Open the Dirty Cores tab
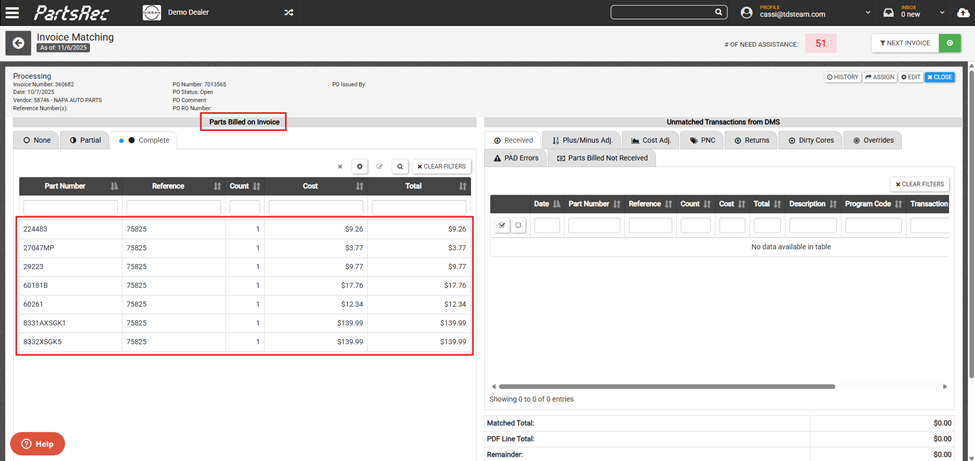 tap(811, 141)
